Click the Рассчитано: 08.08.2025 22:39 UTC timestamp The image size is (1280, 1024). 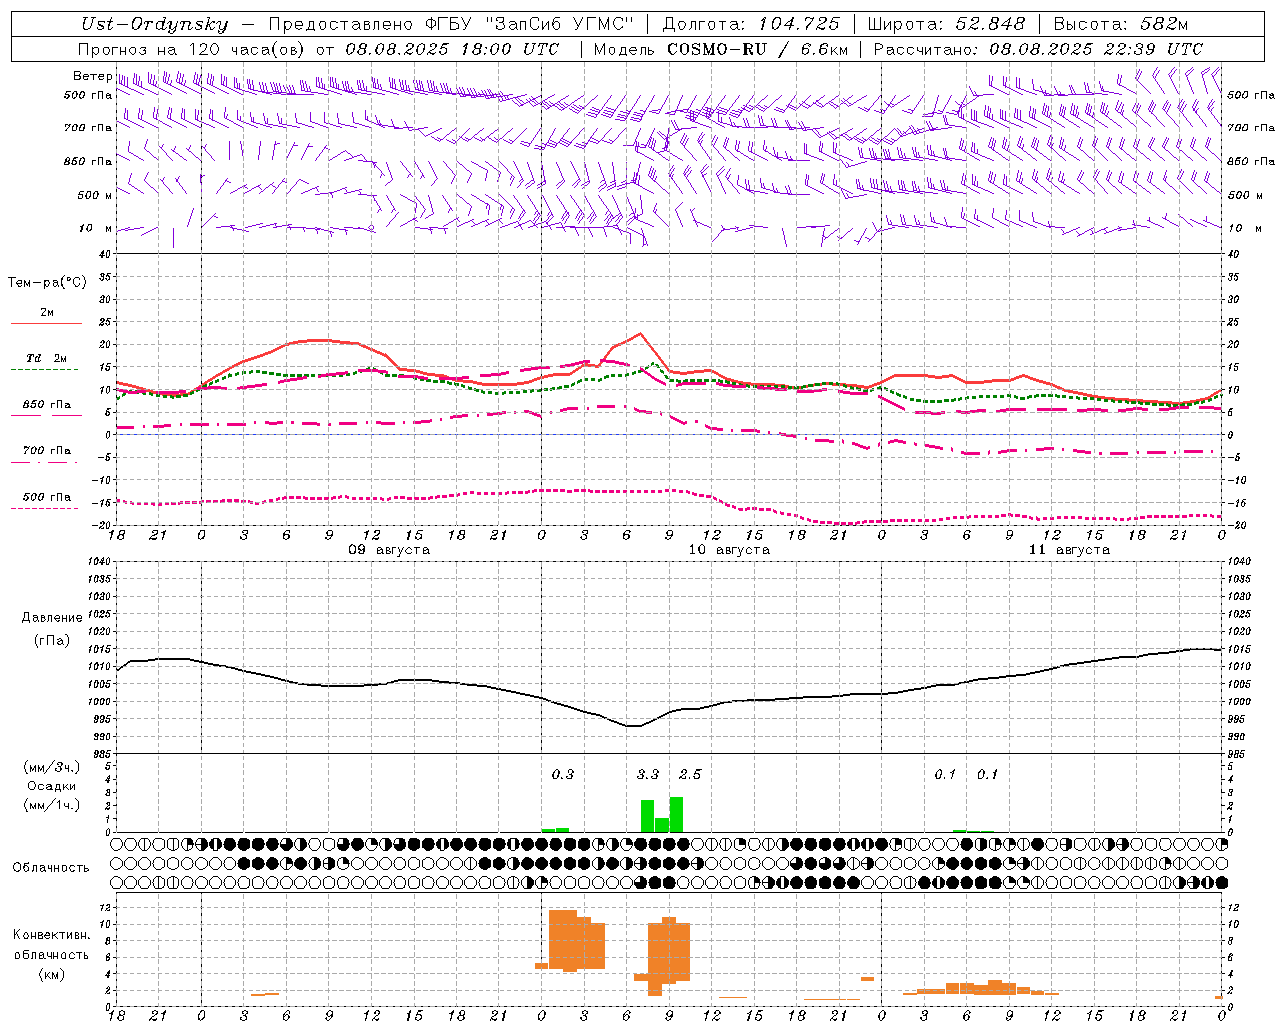(1038, 49)
